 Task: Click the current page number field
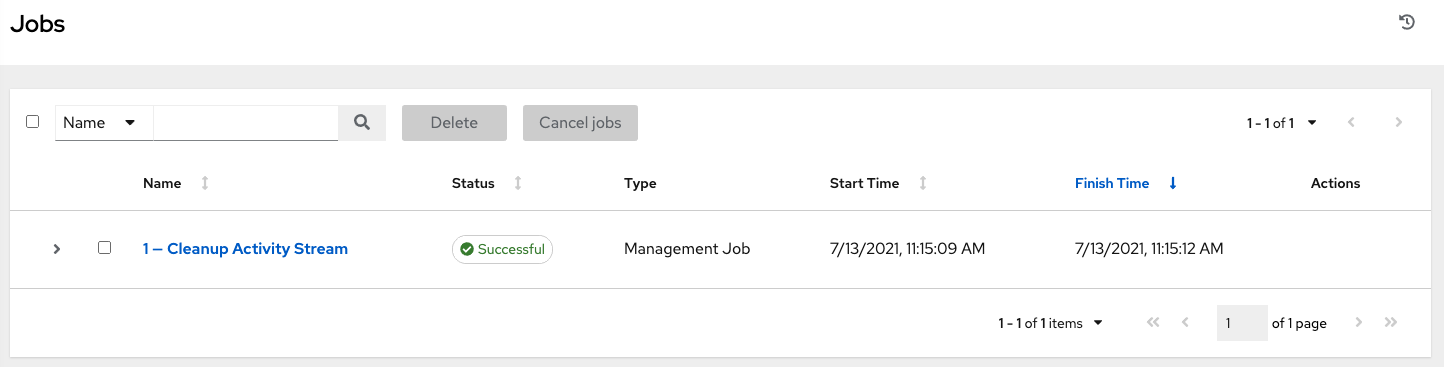1242,323
